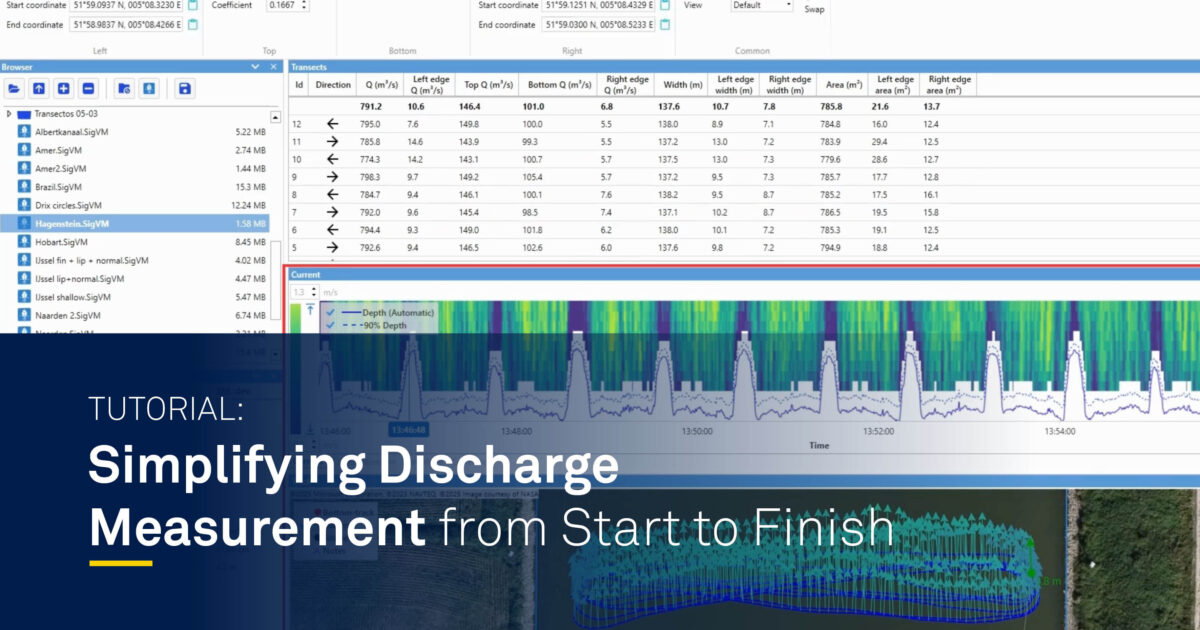
Task: Click the plus (expand all) icon in Browser toolbar
Action: point(64,88)
